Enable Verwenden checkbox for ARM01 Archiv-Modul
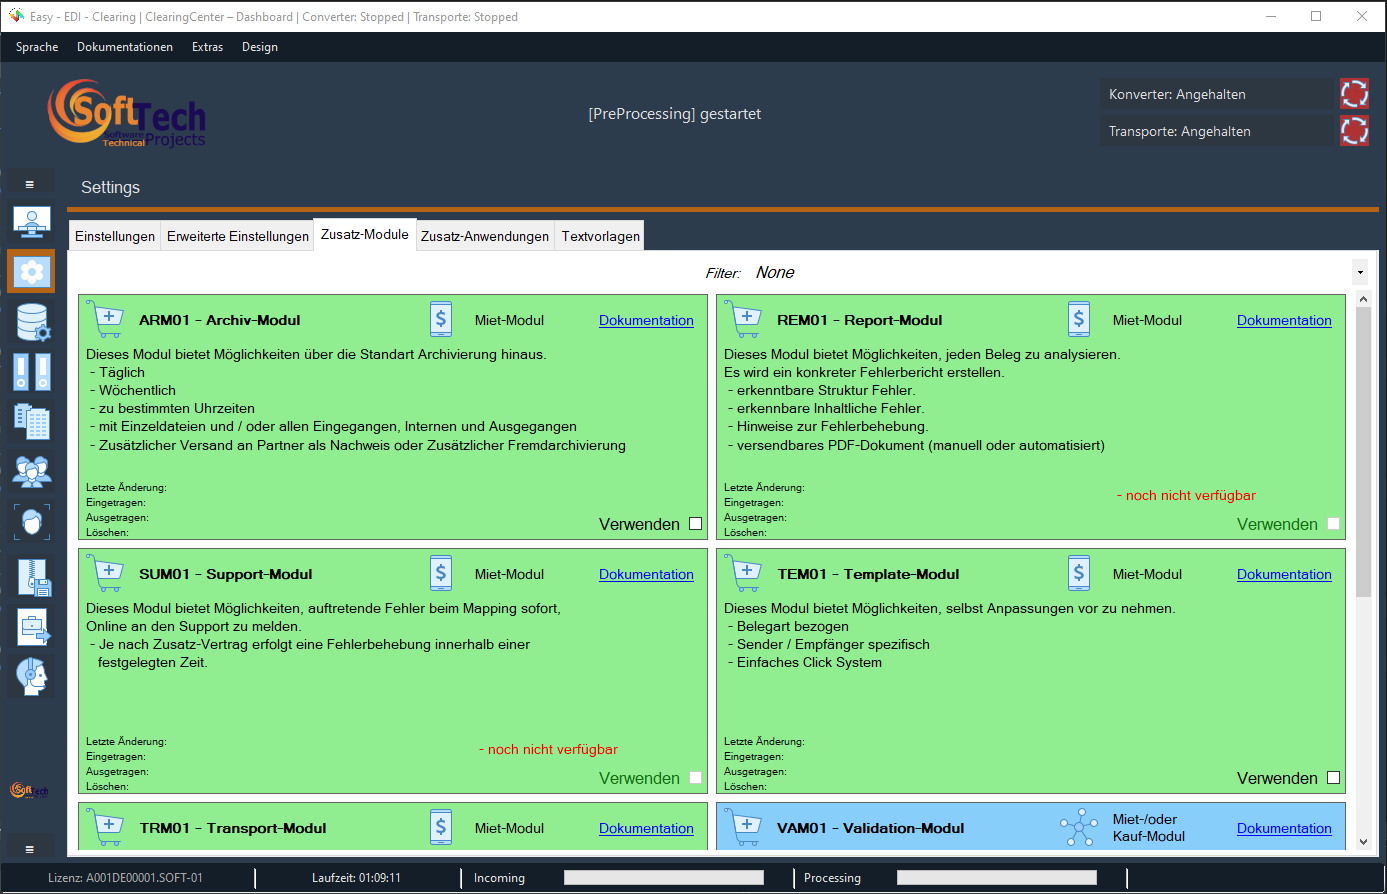 pyautogui.click(x=695, y=524)
